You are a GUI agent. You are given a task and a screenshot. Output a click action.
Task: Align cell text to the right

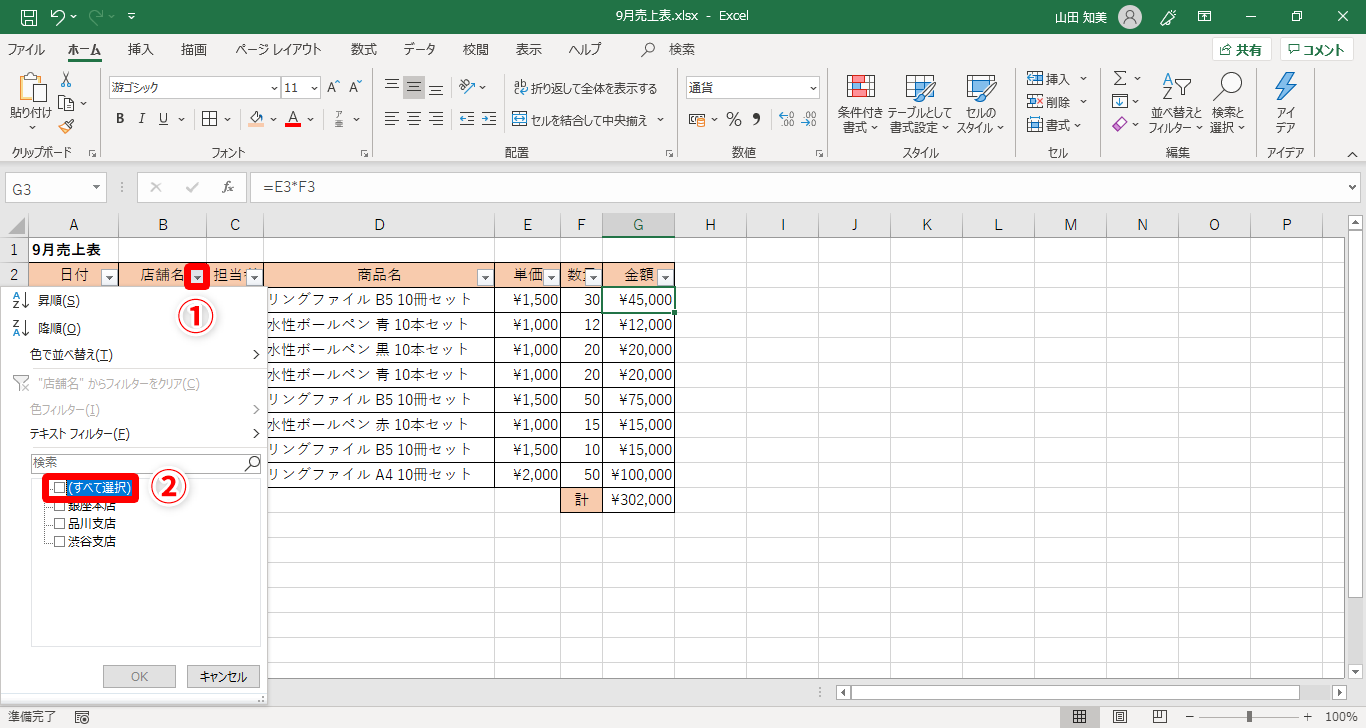coord(436,119)
